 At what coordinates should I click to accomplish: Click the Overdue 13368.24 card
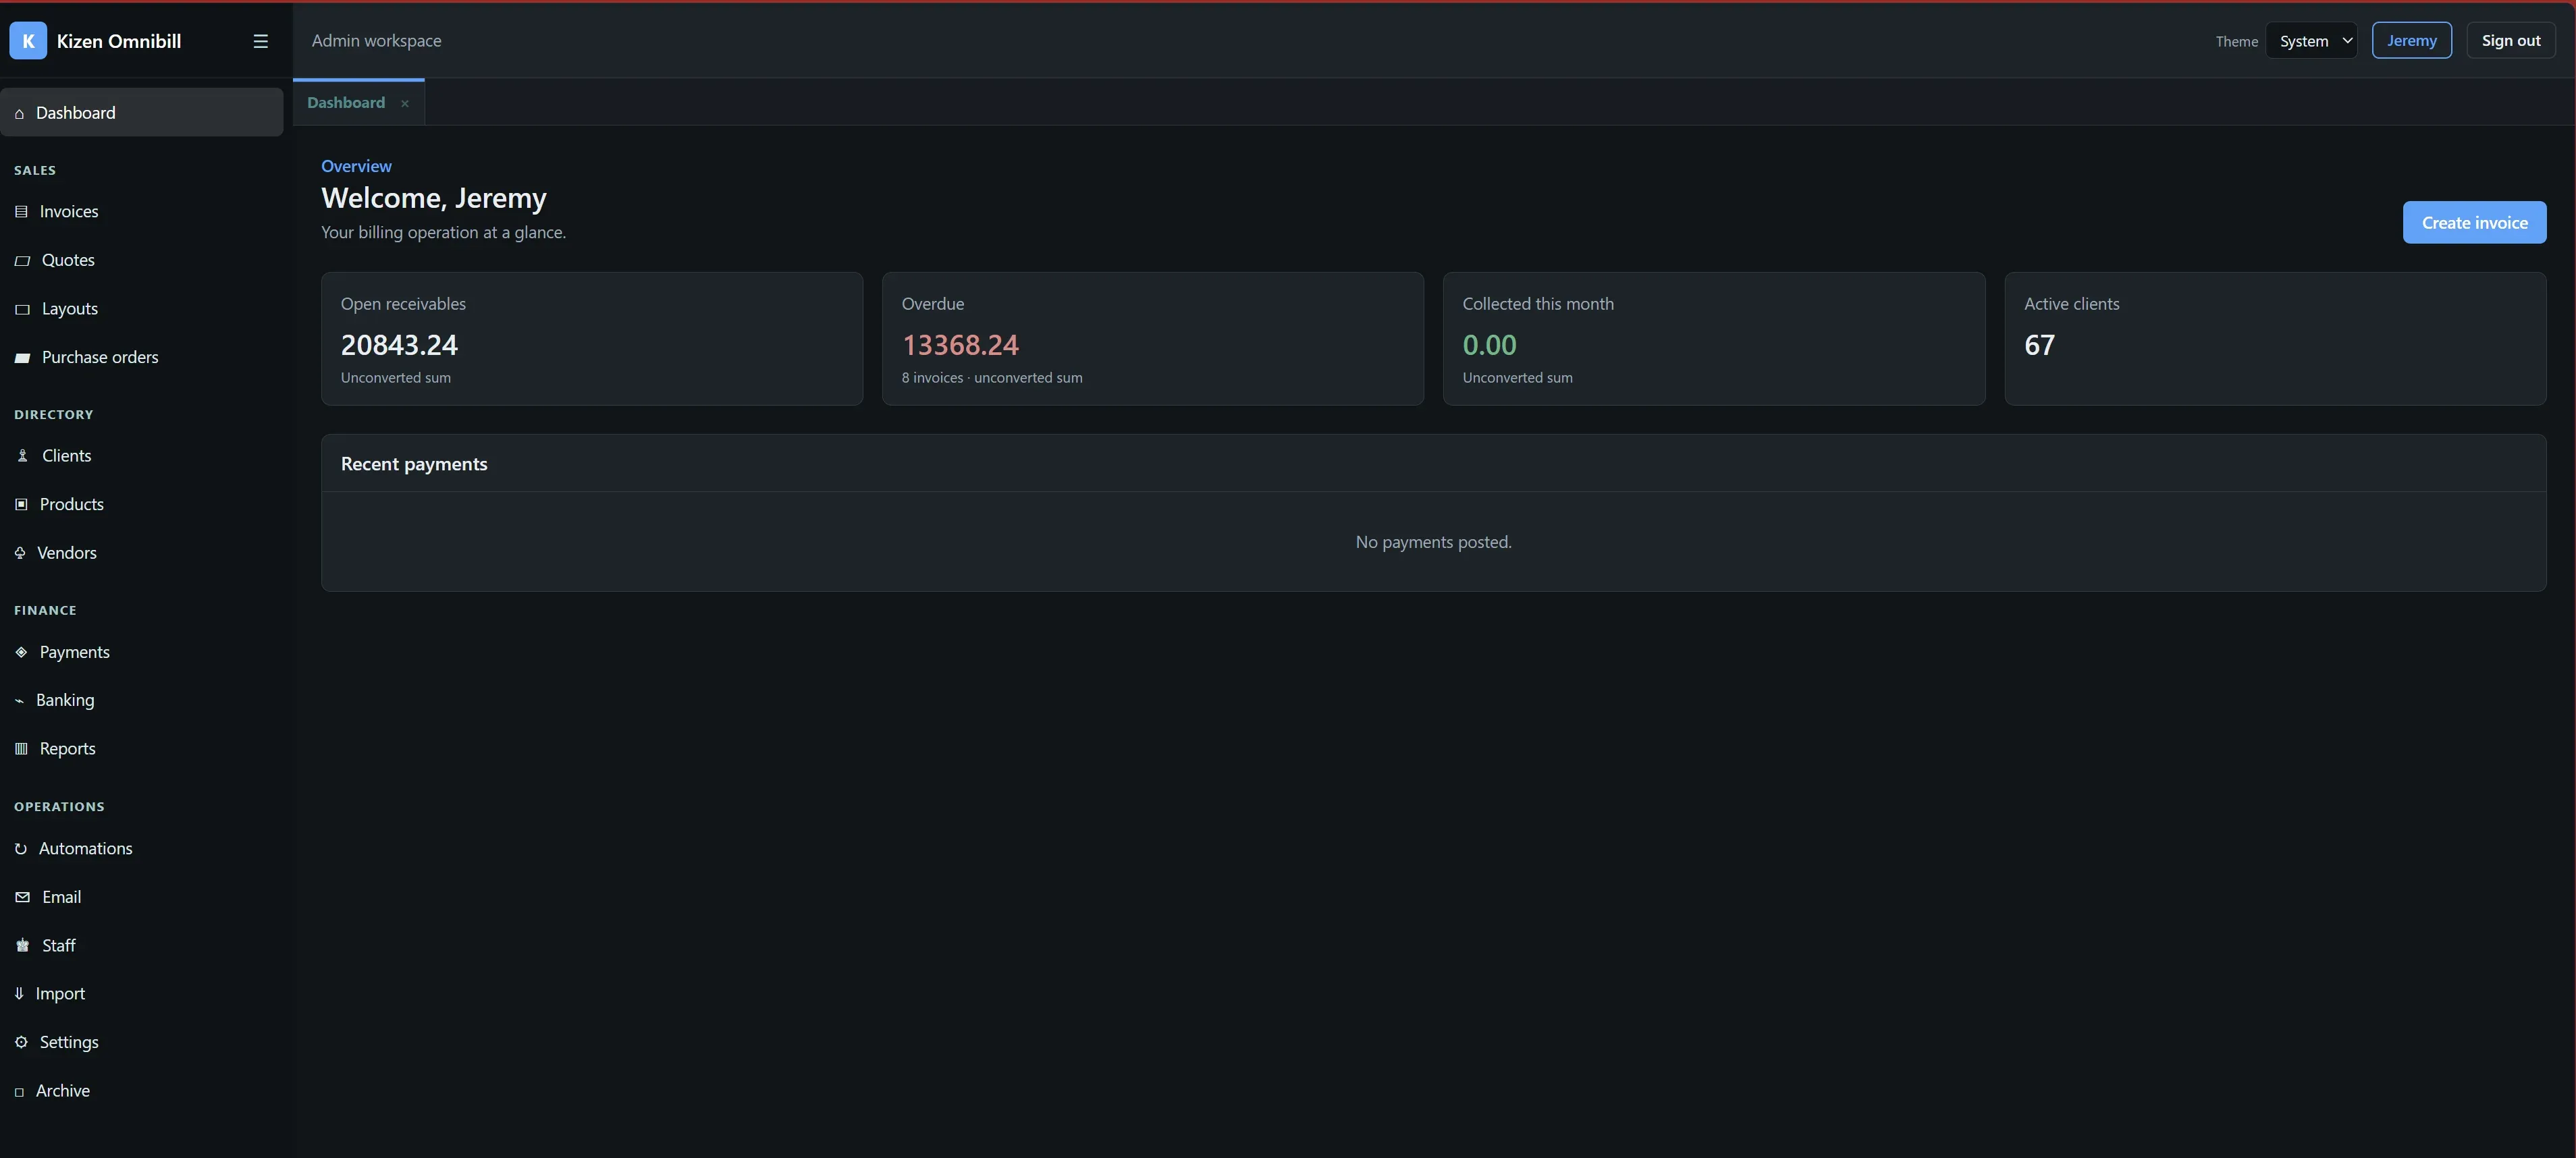point(1153,339)
